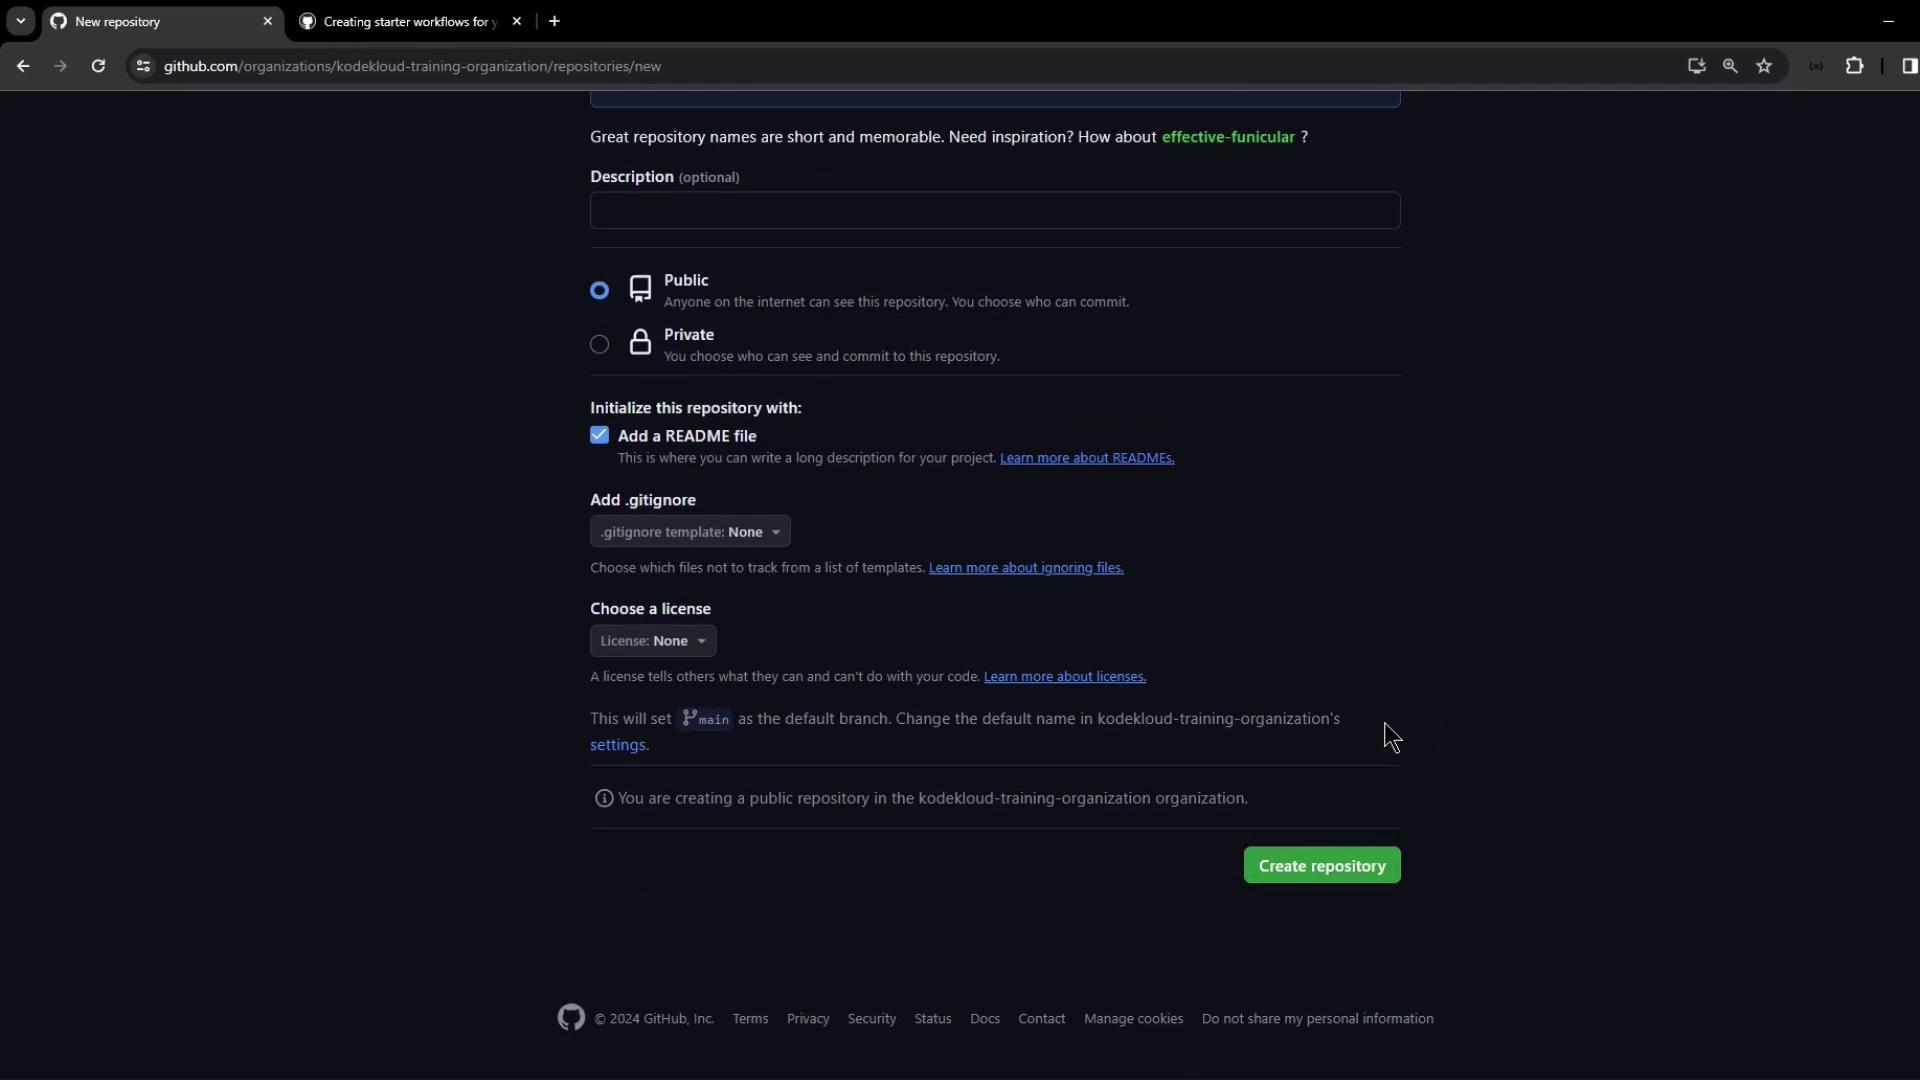Expand the License: None dropdown

point(653,641)
